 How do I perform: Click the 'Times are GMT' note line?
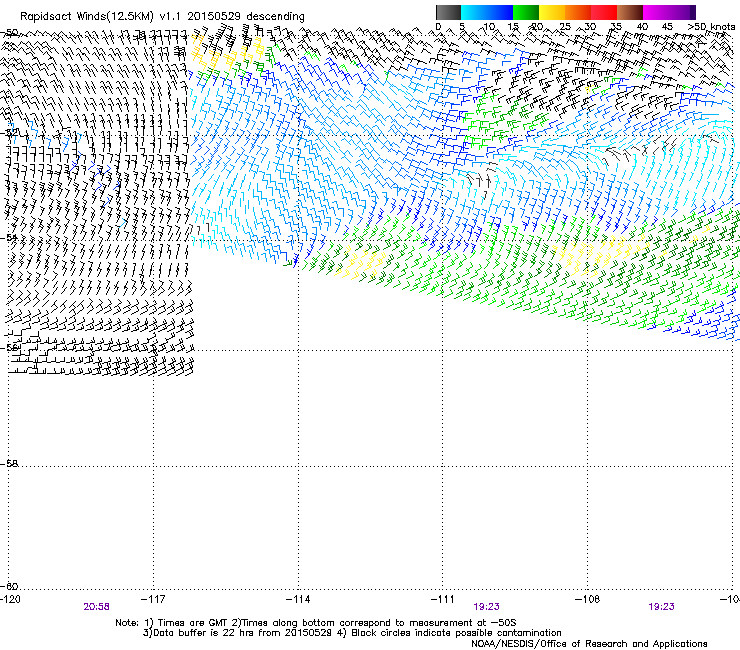point(316,623)
